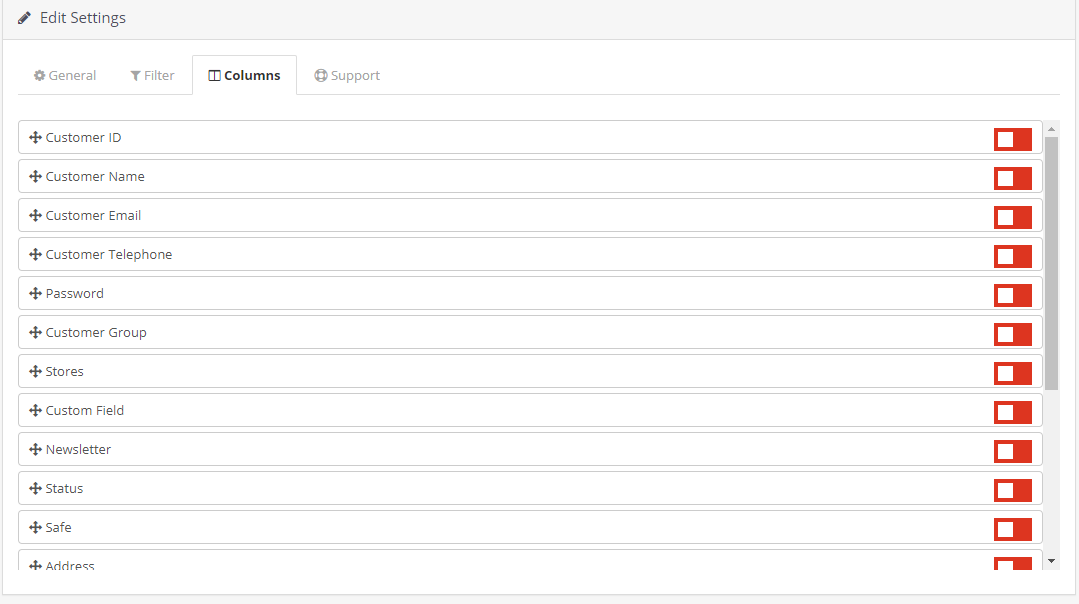The image size is (1079, 604).
Task: Toggle the Customer Email column switch
Action: click(x=1013, y=217)
